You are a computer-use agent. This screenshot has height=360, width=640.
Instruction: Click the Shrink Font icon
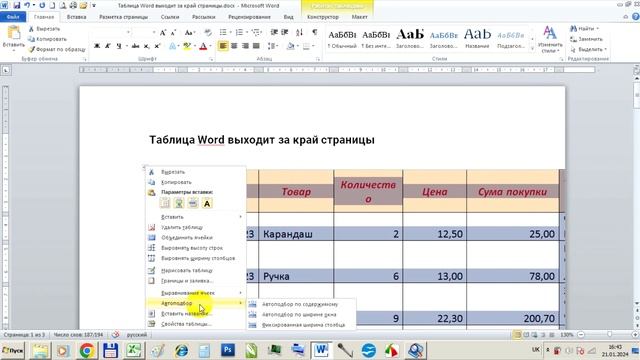tap(173, 33)
